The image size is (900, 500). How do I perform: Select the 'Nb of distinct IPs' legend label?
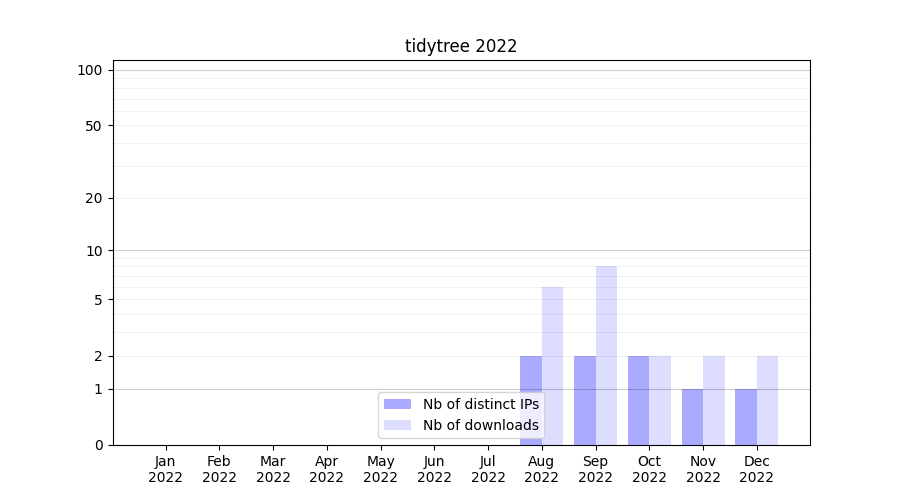pyautogui.click(x=481, y=404)
